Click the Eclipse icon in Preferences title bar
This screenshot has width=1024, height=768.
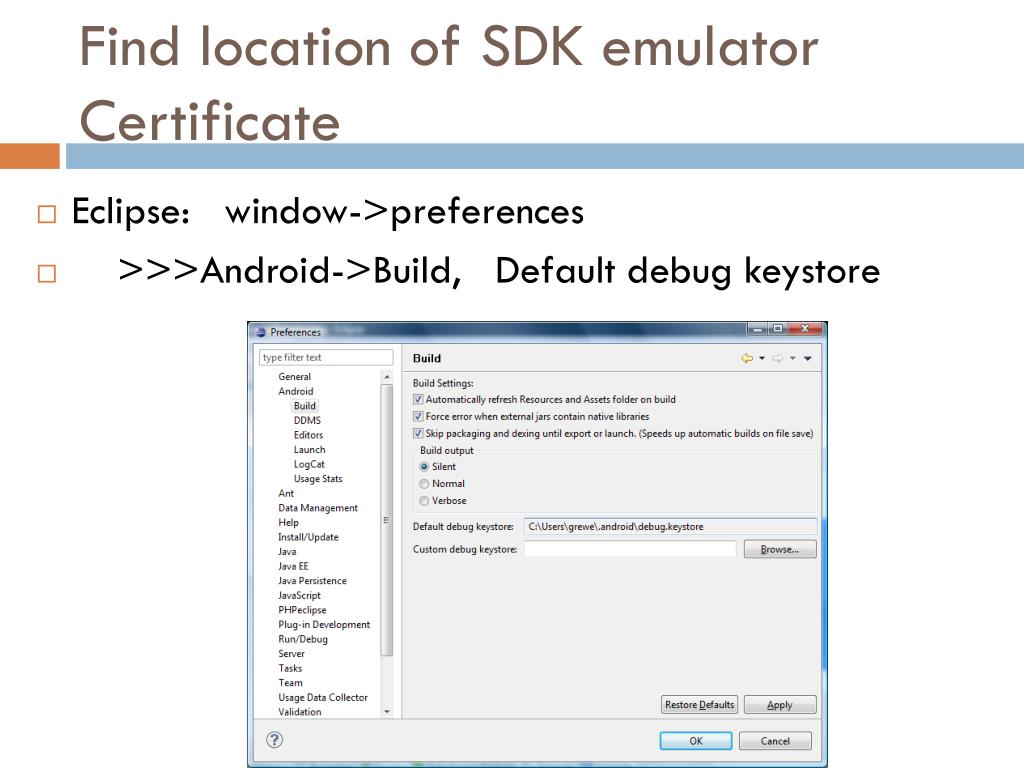coord(261,332)
